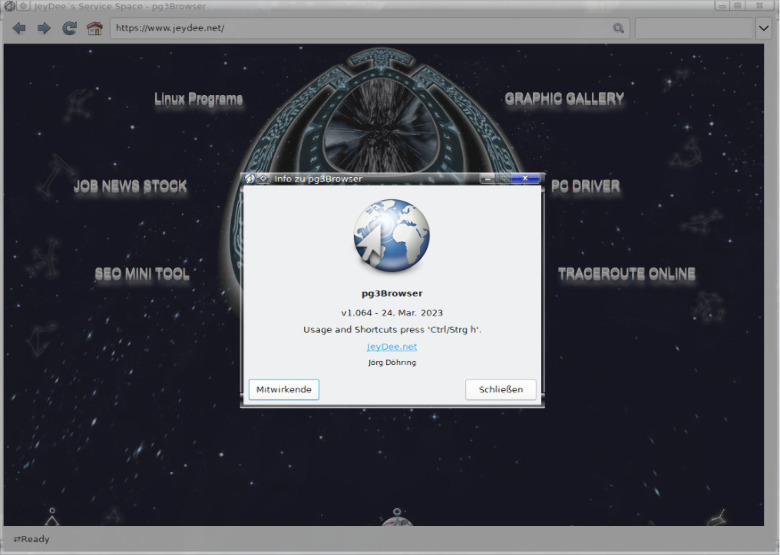Open the dropdown chevron beside the search field
This screenshot has height=555, width=780.
point(764,28)
